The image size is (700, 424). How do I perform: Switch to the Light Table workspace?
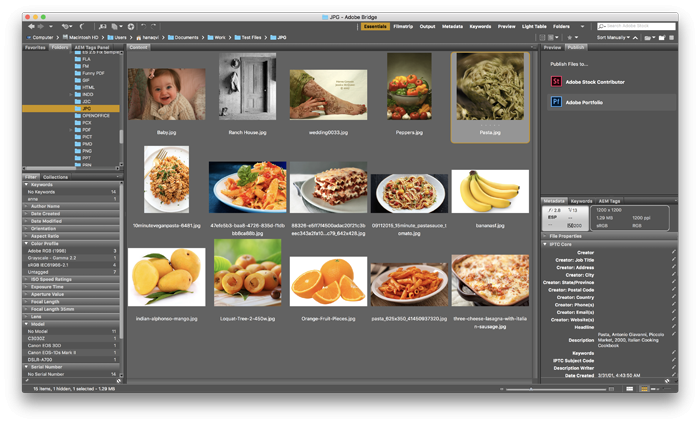click(534, 26)
